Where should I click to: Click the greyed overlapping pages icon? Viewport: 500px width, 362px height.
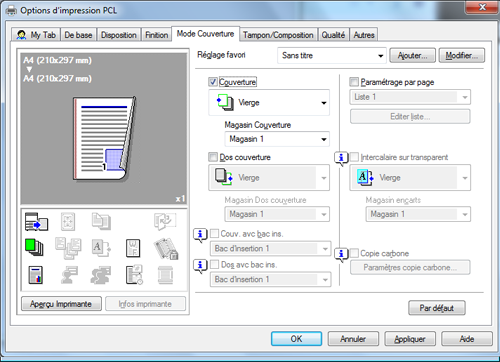pos(101,221)
